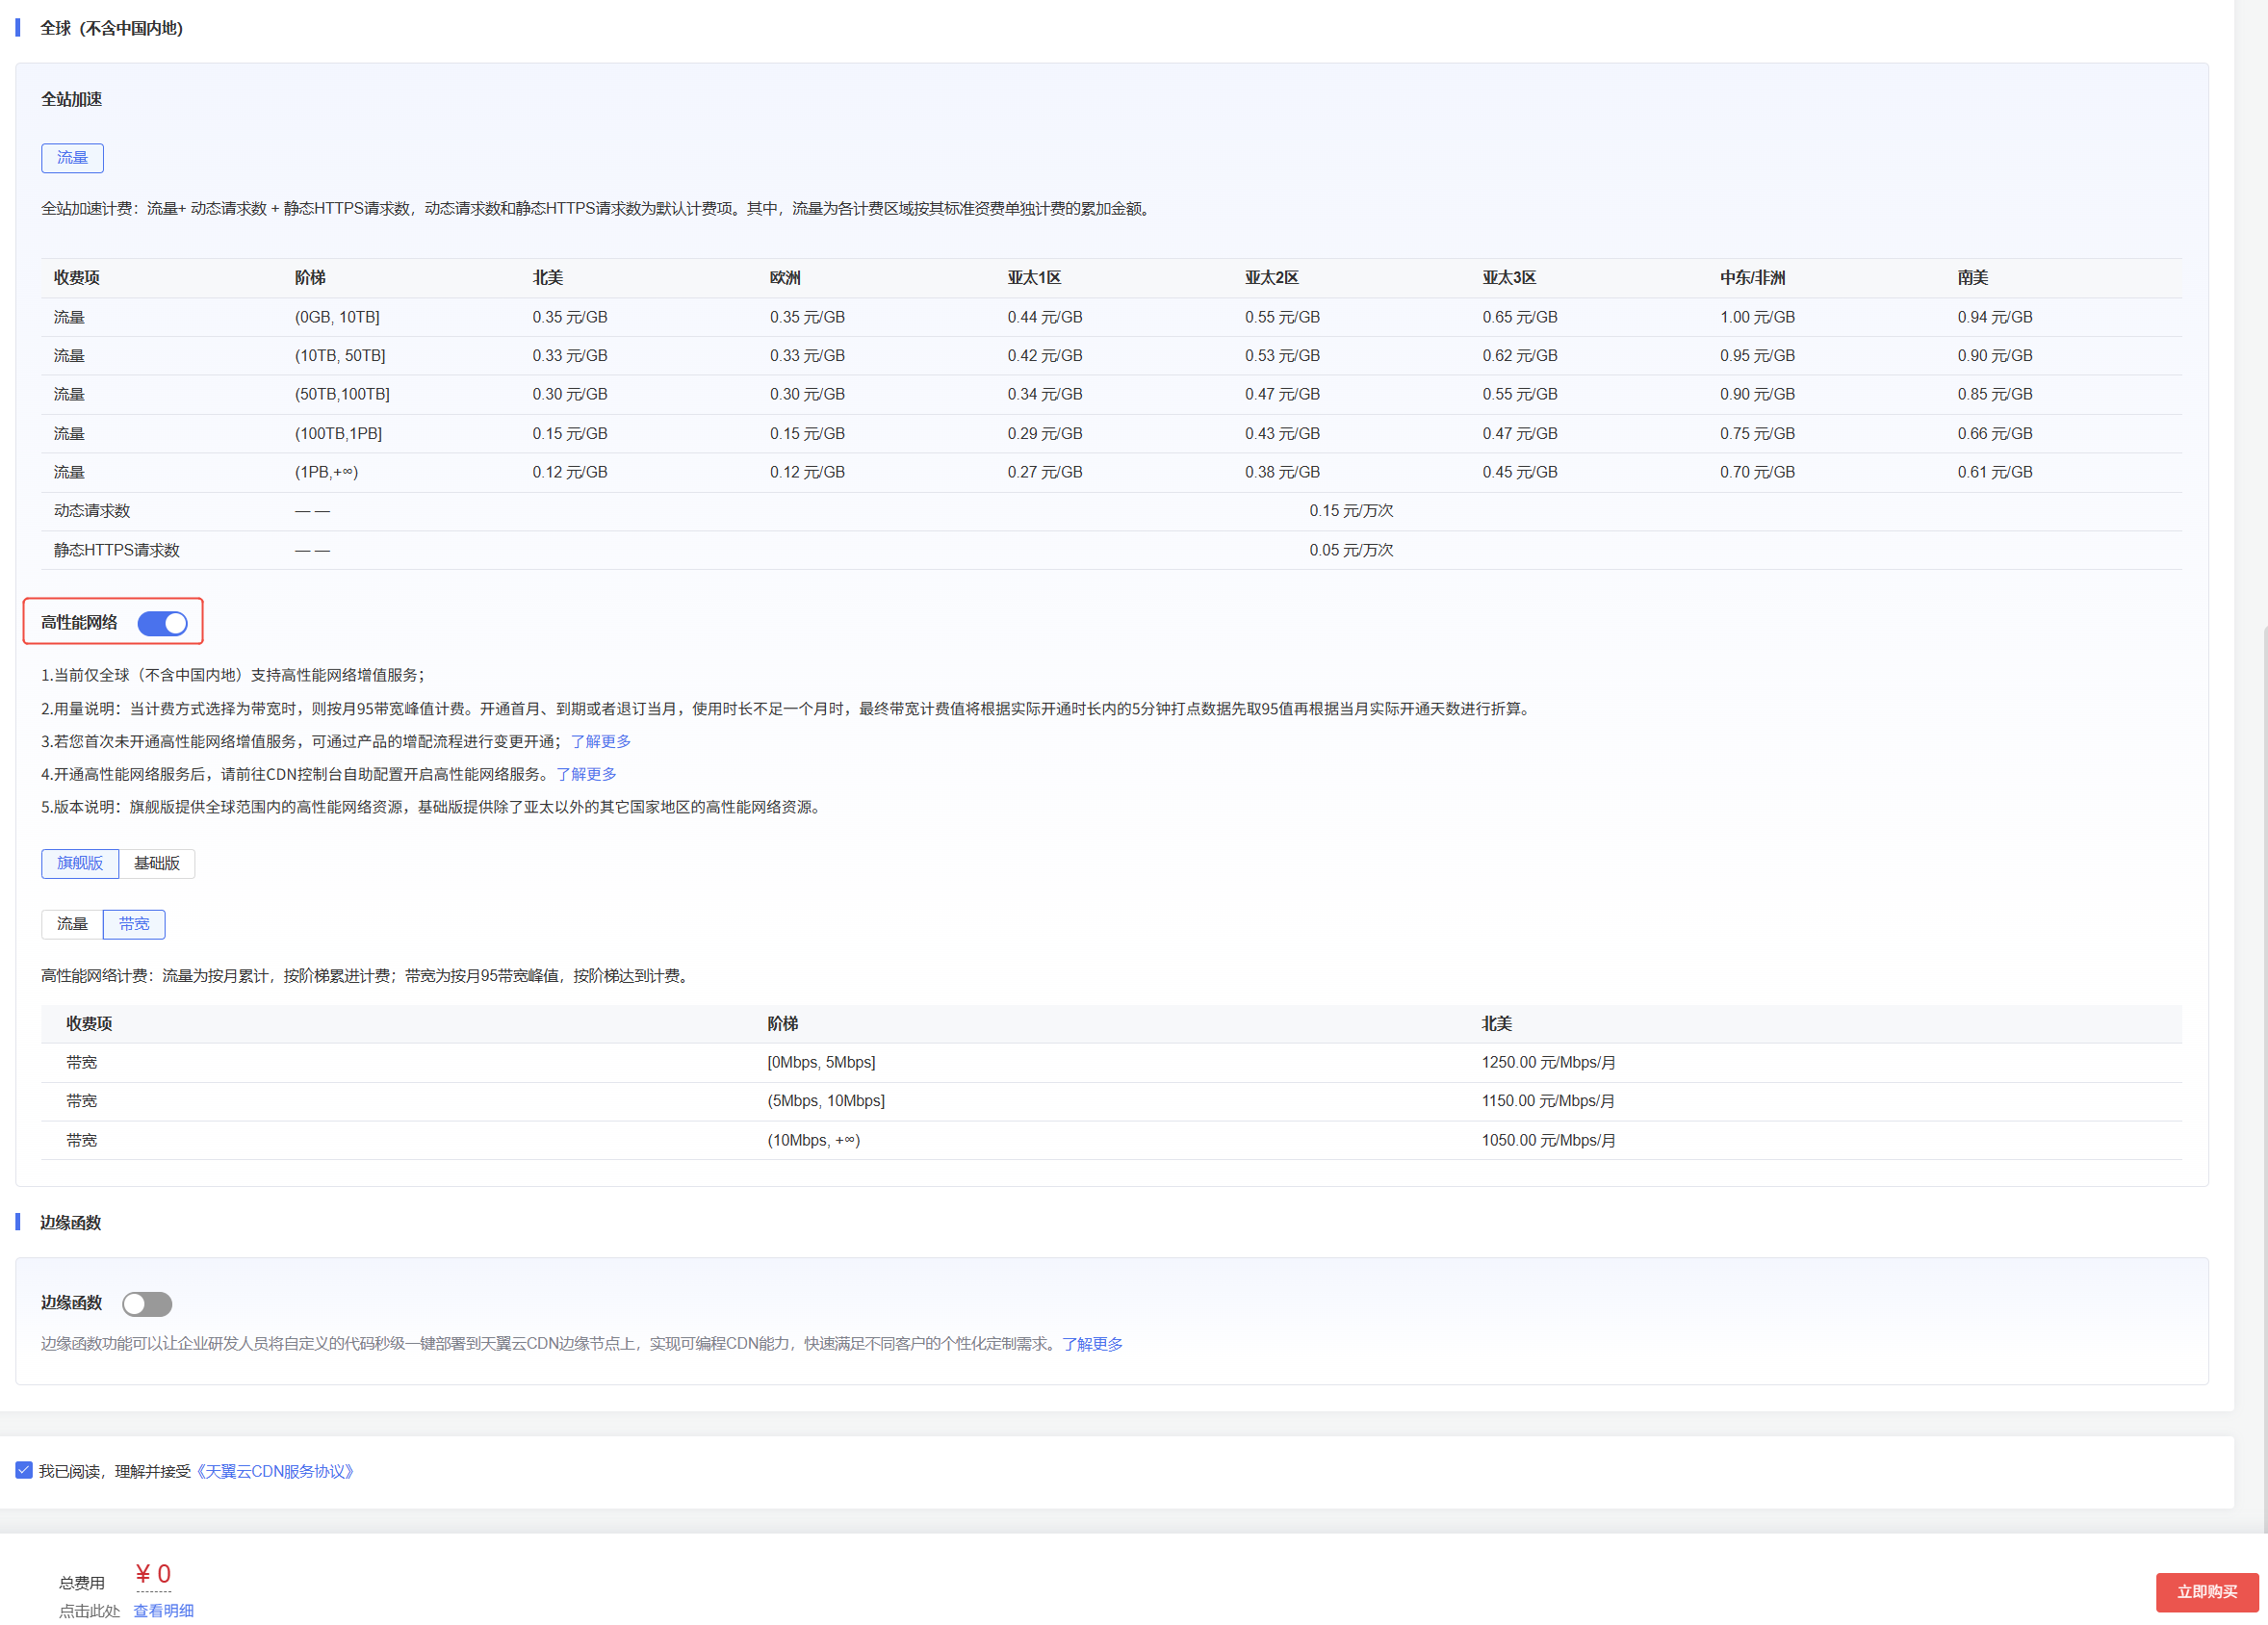The image size is (2268, 1625).
Task: Click the ¥ 0 total cost amount
Action: (x=153, y=1574)
